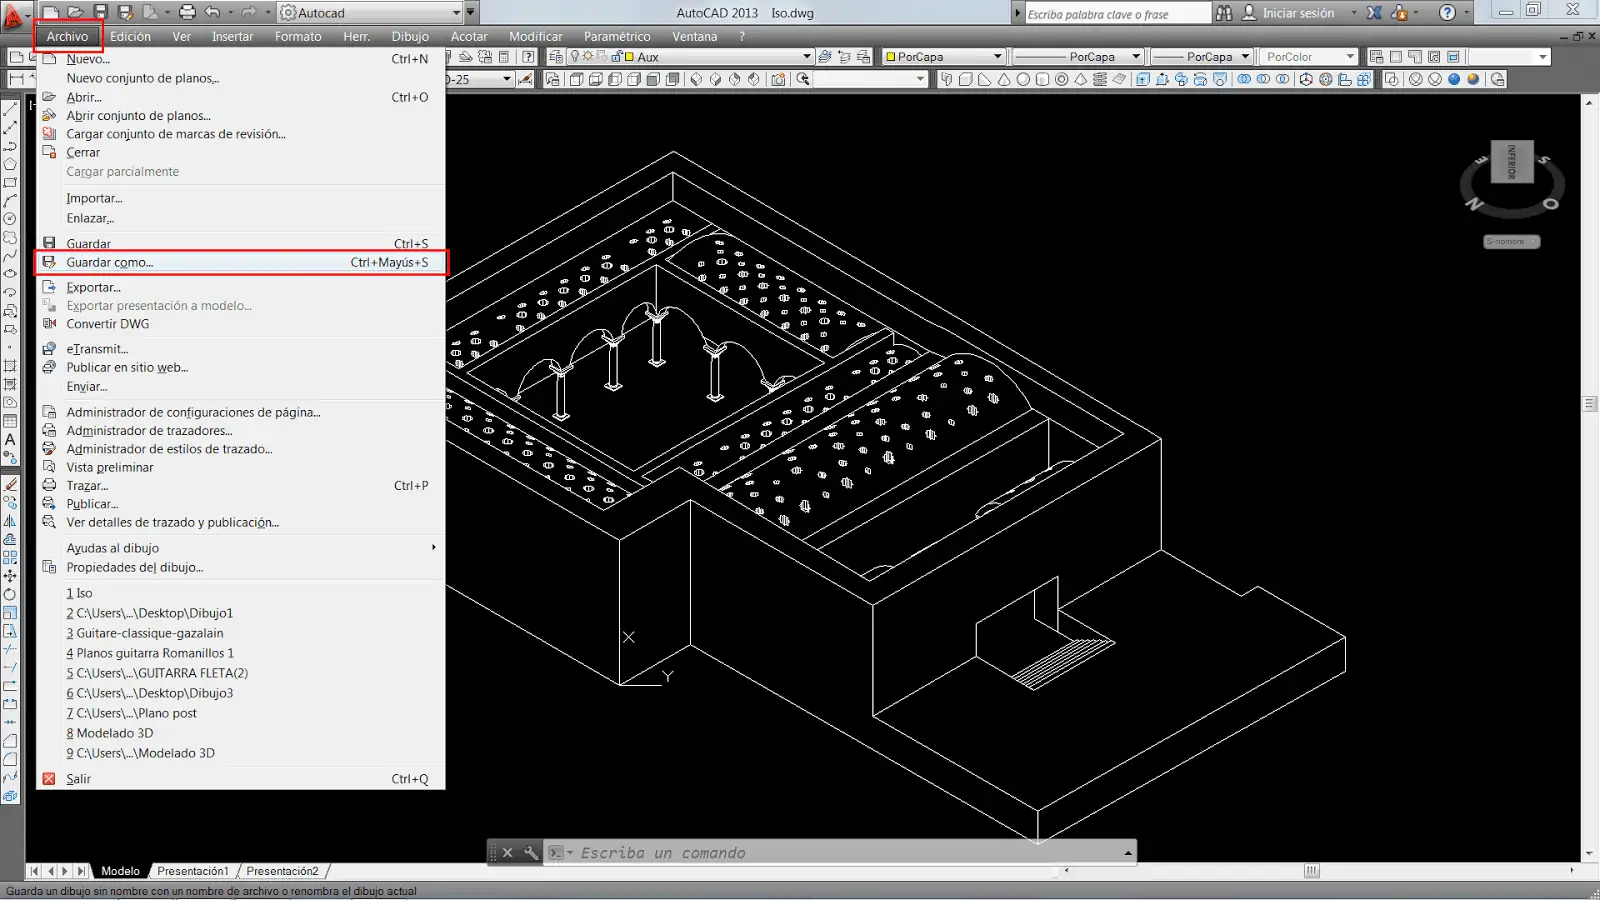This screenshot has height=900, width=1600.
Task: Open Autodesk Exchange X icon
Action: coord(1374,13)
